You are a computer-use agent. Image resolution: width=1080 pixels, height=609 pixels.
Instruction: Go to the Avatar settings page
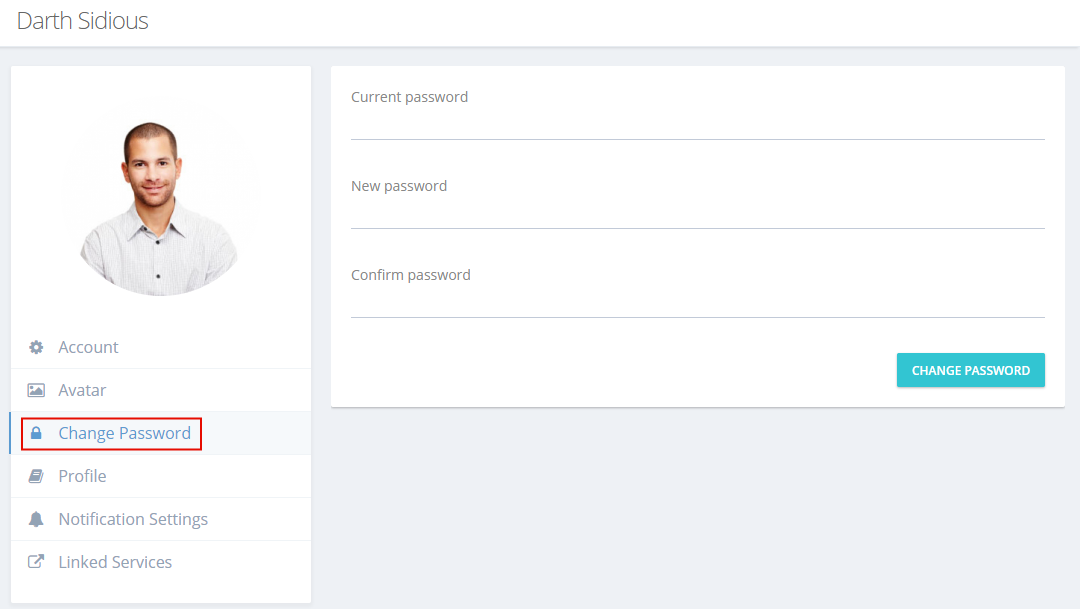pos(161,391)
